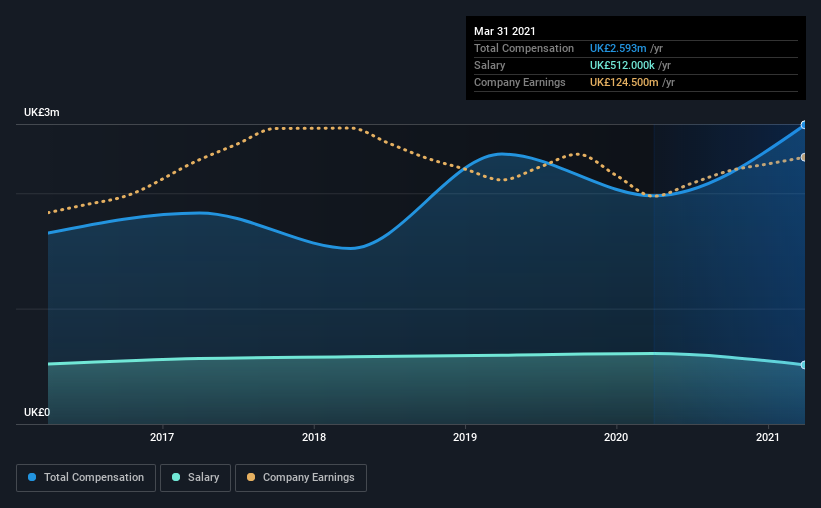The height and width of the screenshot is (508, 821).
Task: Click the Salary endpoint marker at 2021
Action: pos(804,365)
